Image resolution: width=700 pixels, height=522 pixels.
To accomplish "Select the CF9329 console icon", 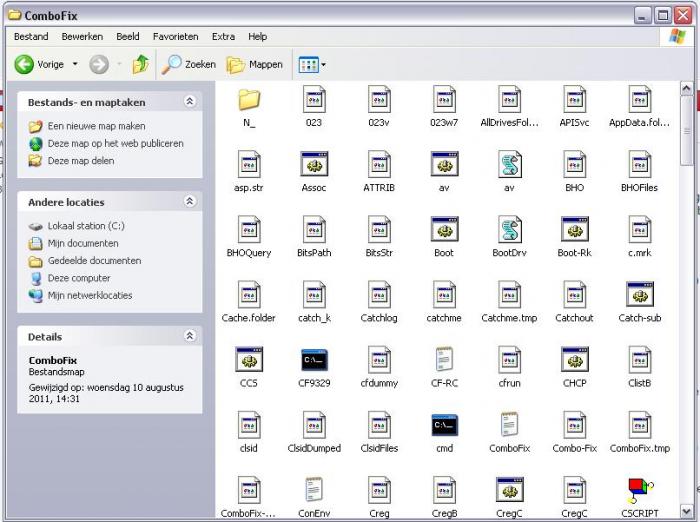I will [x=314, y=360].
